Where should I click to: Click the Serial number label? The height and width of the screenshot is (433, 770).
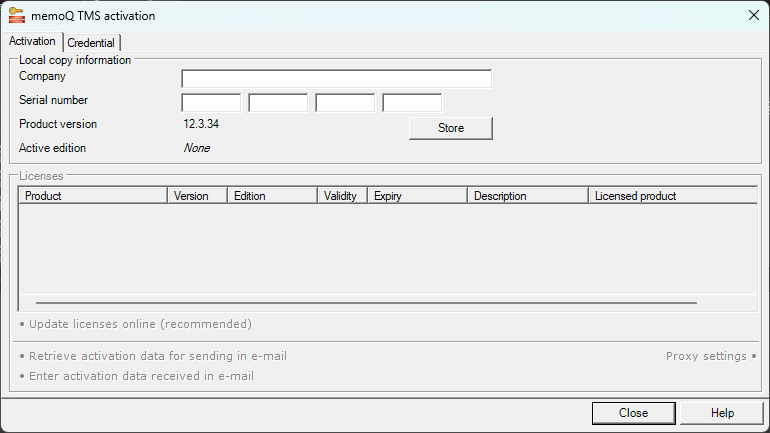[54, 100]
